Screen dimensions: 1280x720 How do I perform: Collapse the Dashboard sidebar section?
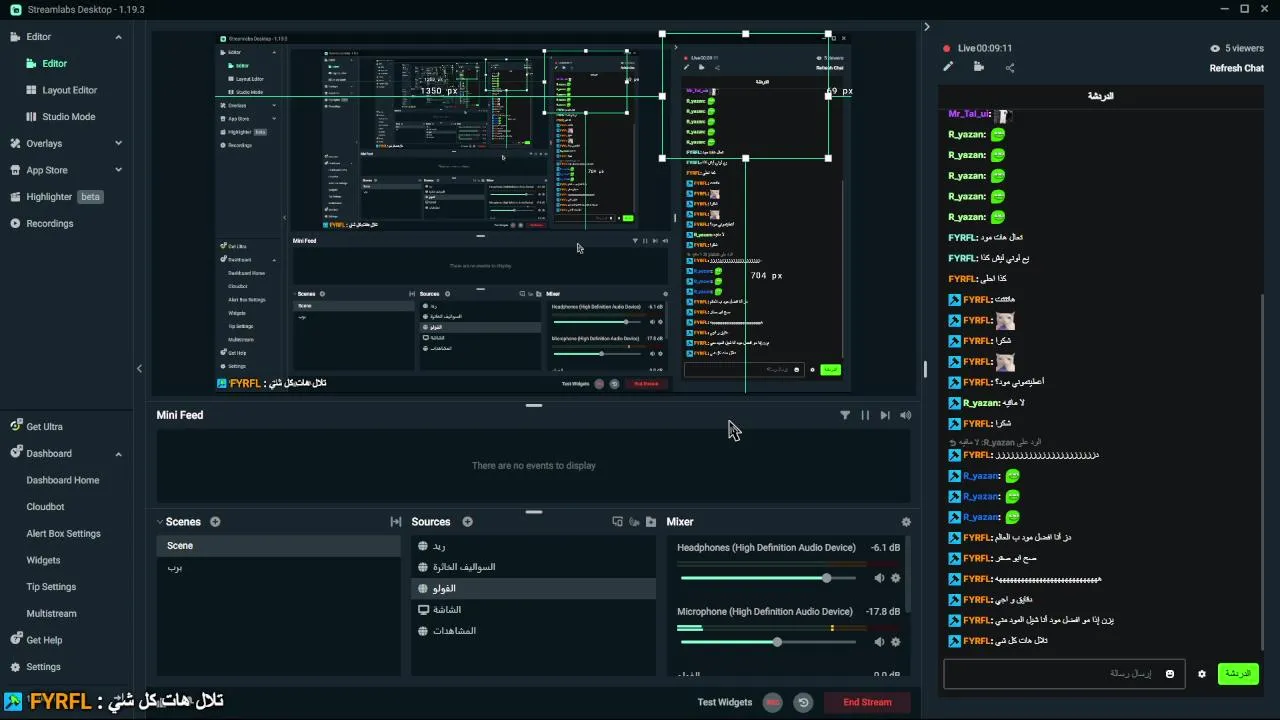118,453
